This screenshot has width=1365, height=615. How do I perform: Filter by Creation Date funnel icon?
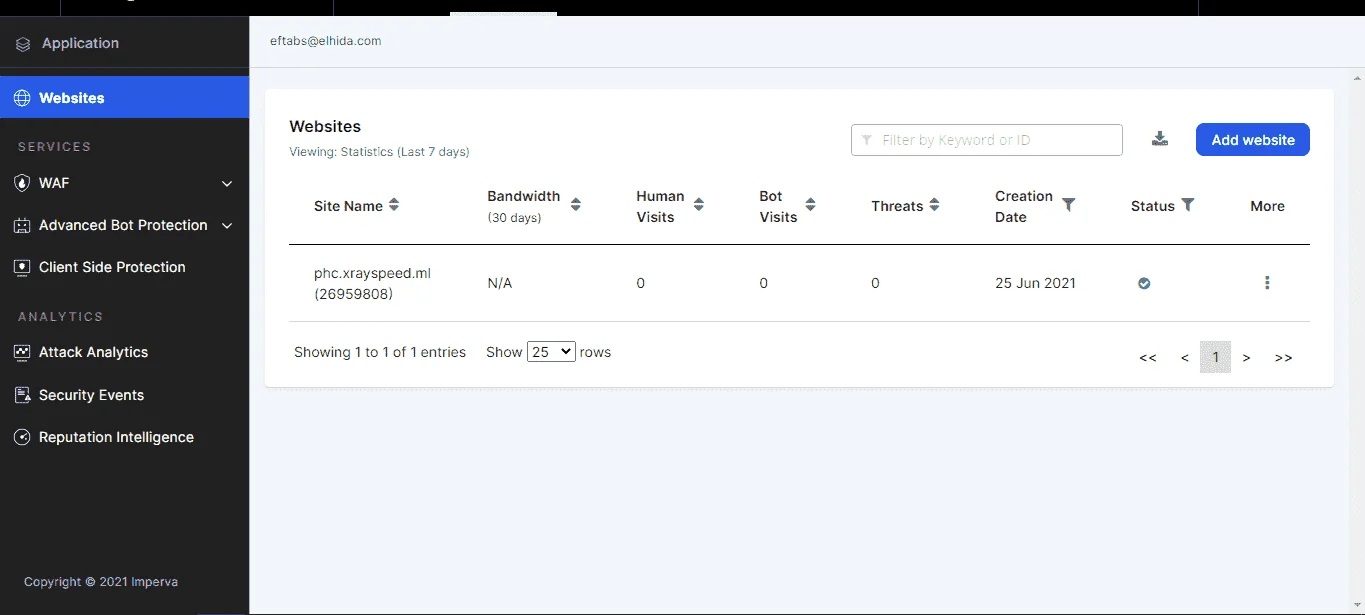pyautogui.click(x=1069, y=204)
